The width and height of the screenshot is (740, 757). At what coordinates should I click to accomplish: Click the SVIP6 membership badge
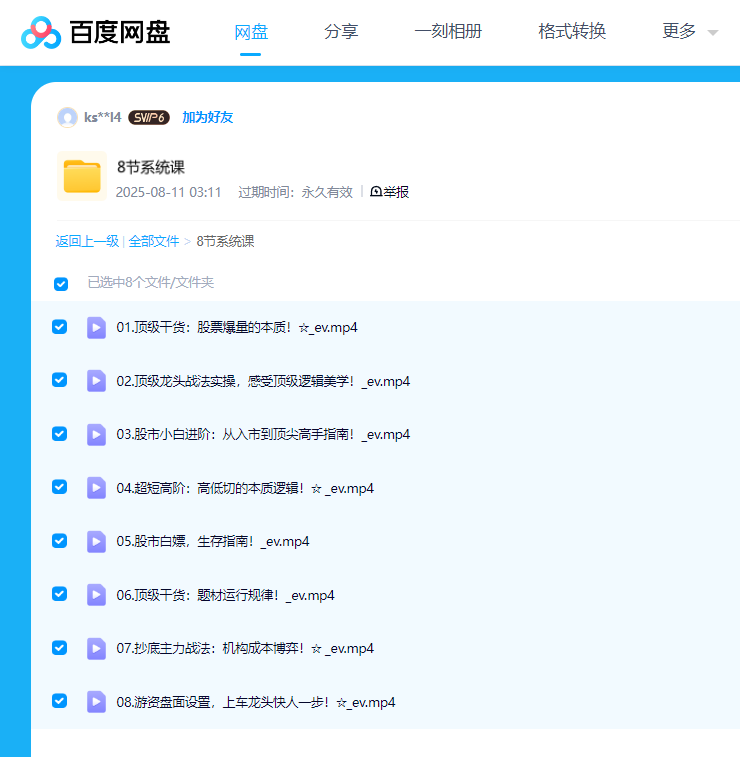[148, 117]
